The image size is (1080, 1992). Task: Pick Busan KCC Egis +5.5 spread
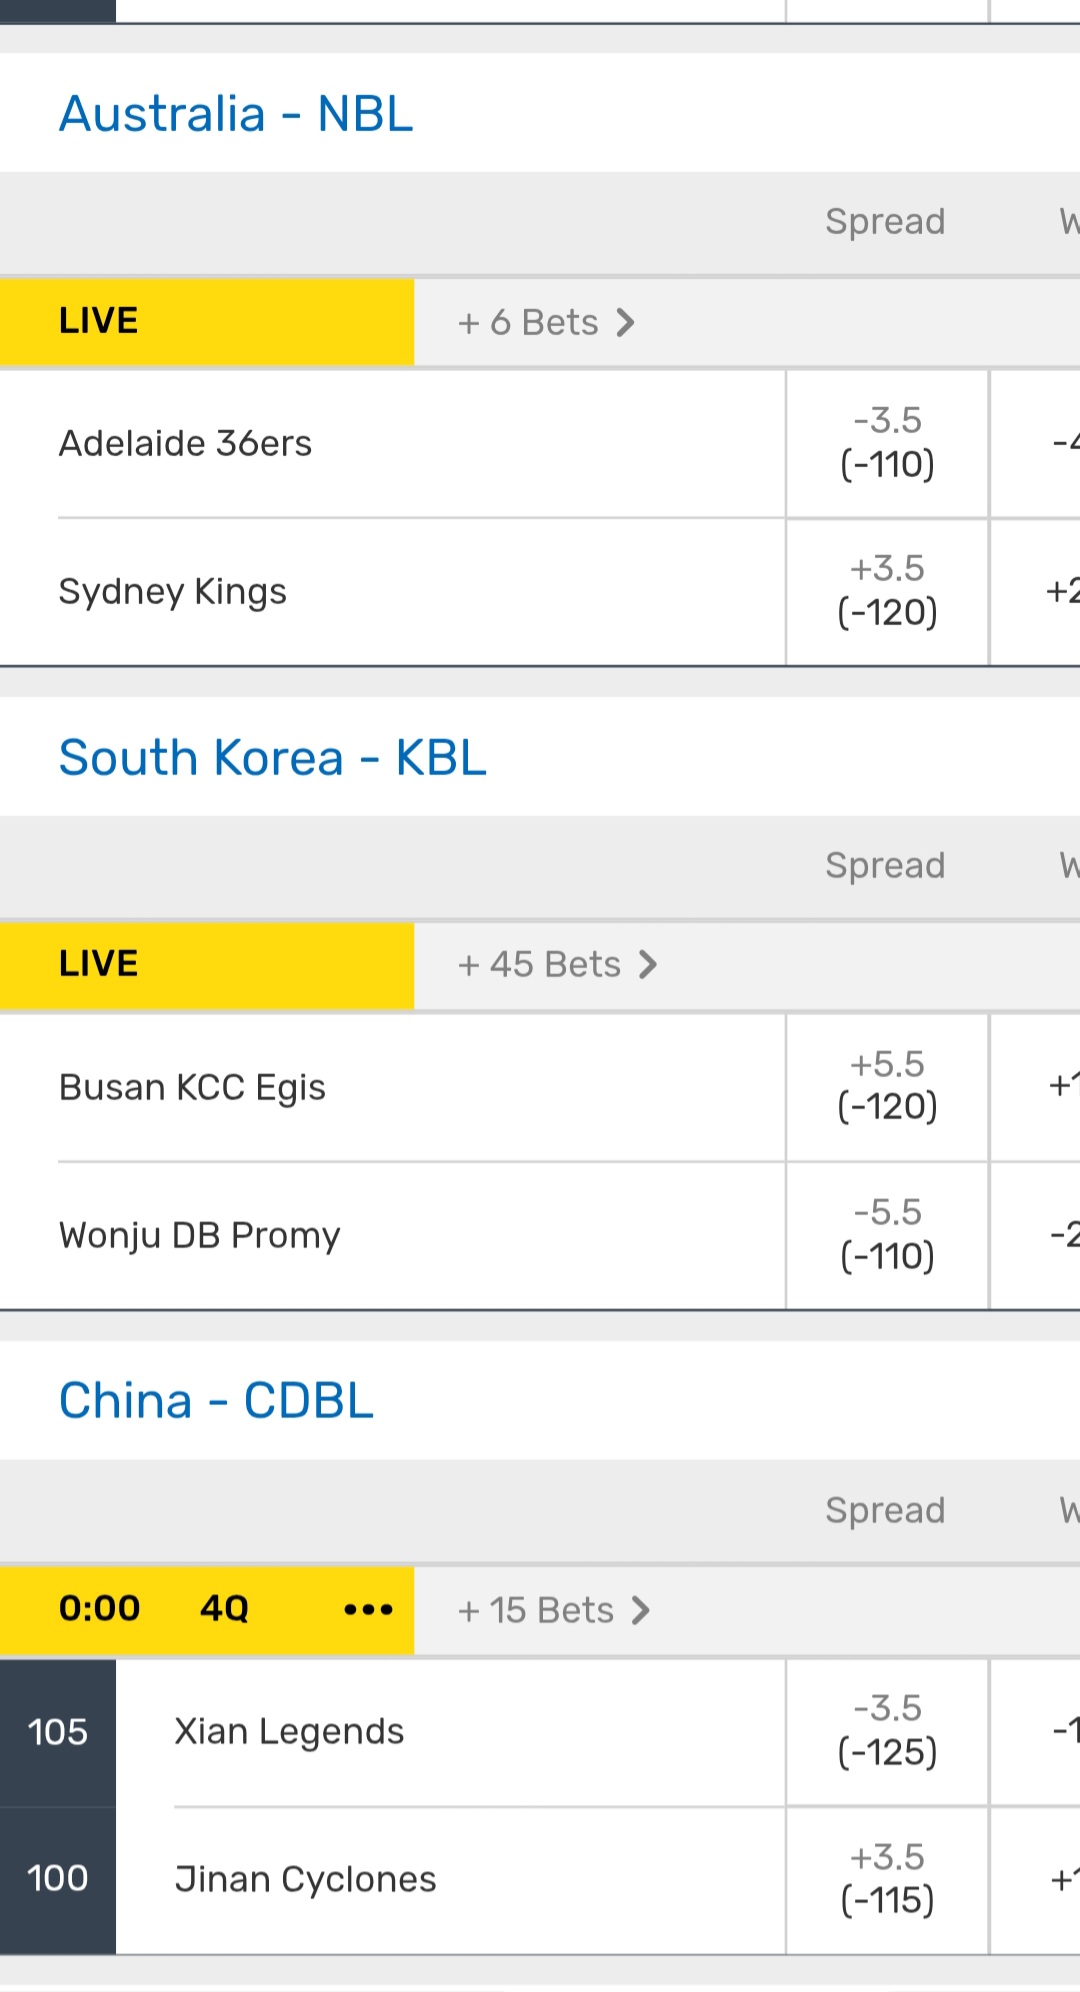point(887,1086)
